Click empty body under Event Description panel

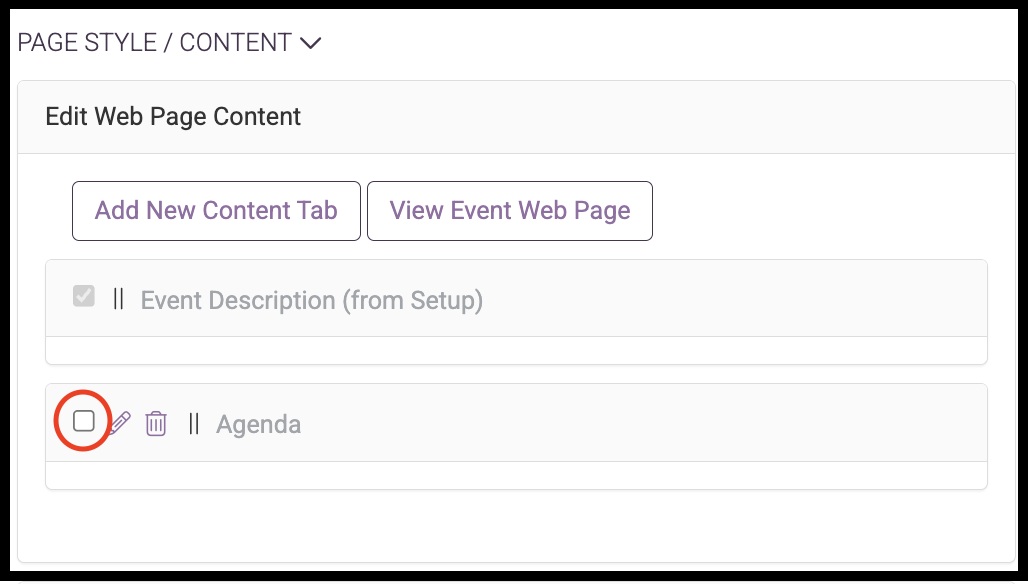point(517,351)
